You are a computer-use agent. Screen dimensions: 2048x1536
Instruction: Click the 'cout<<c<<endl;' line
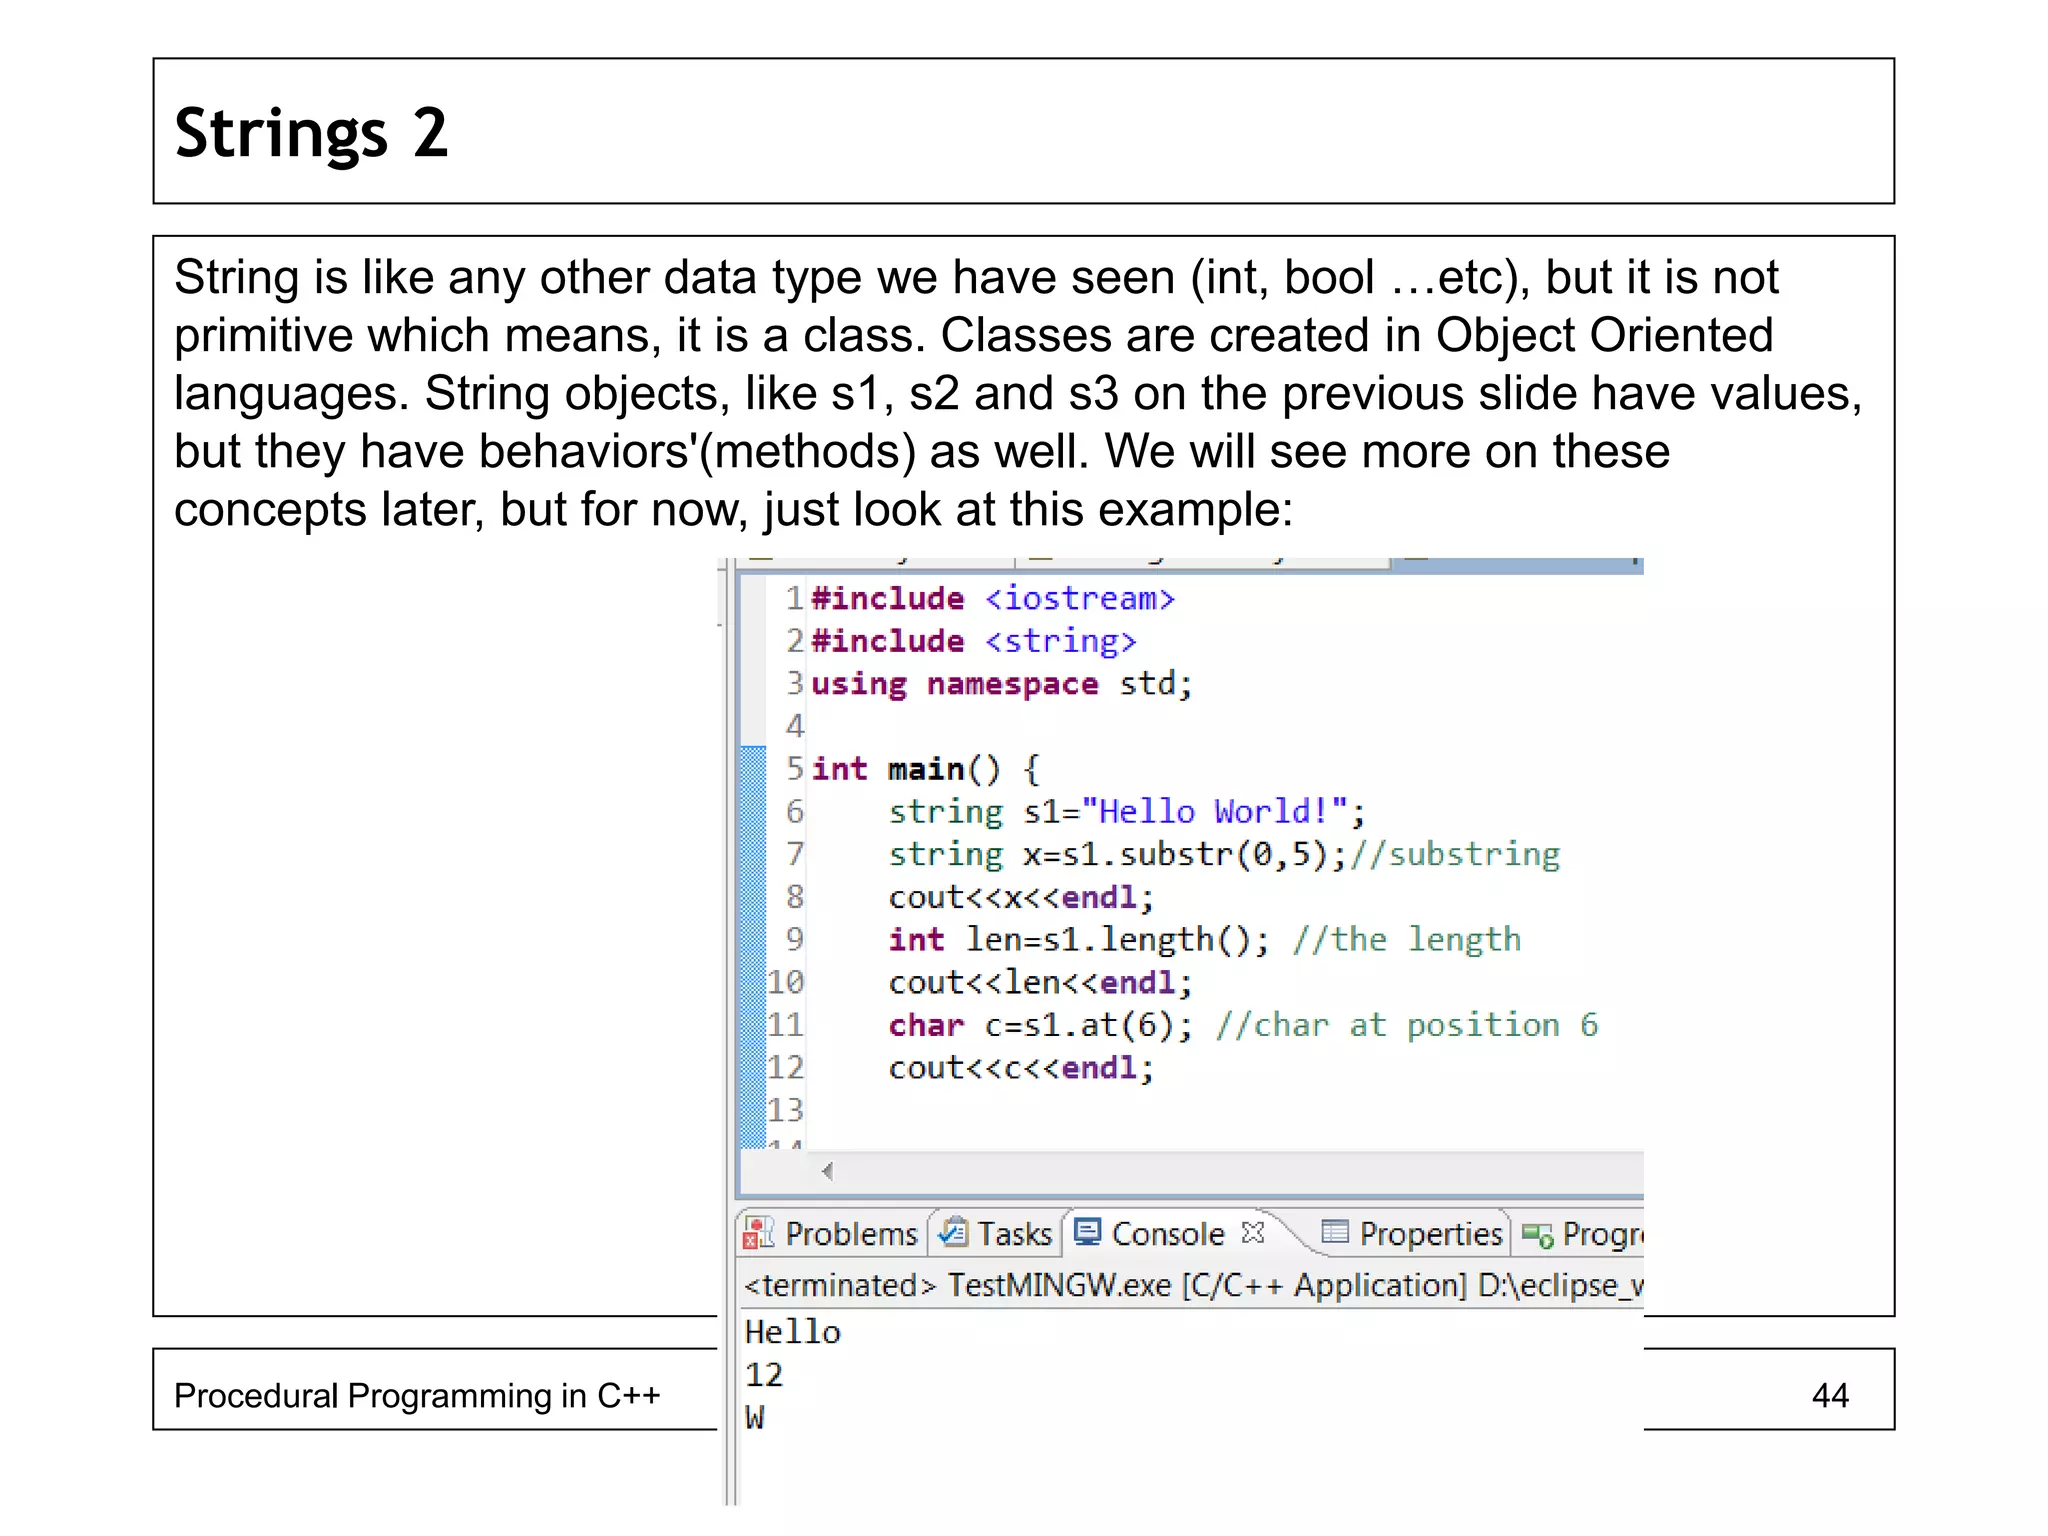pos(1021,1068)
